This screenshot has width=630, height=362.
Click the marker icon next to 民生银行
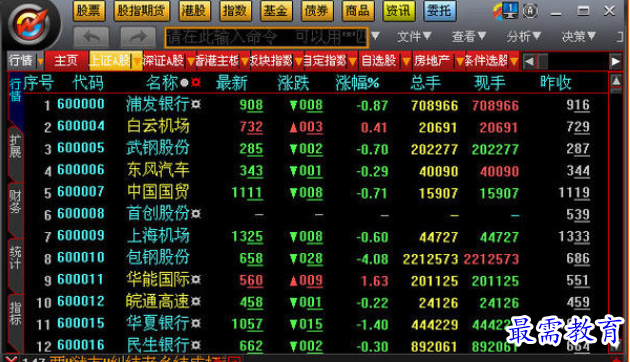(x=196, y=345)
